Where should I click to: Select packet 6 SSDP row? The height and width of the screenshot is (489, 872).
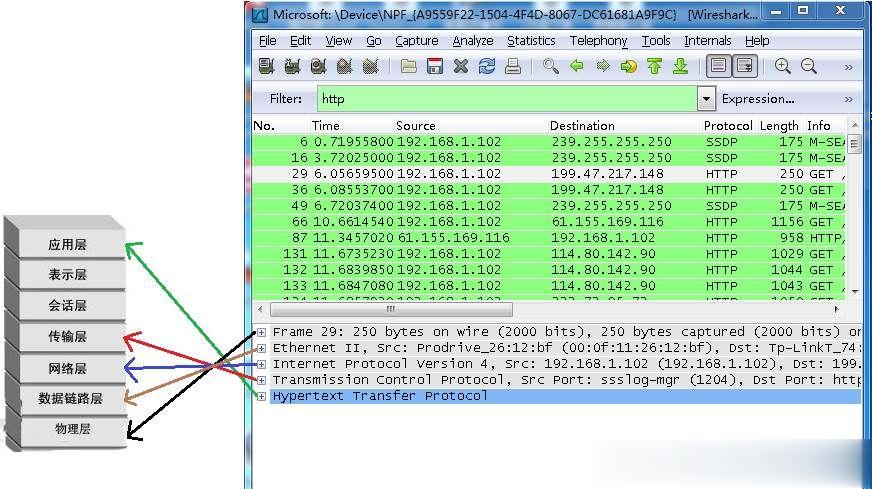(x=549, y=142)
